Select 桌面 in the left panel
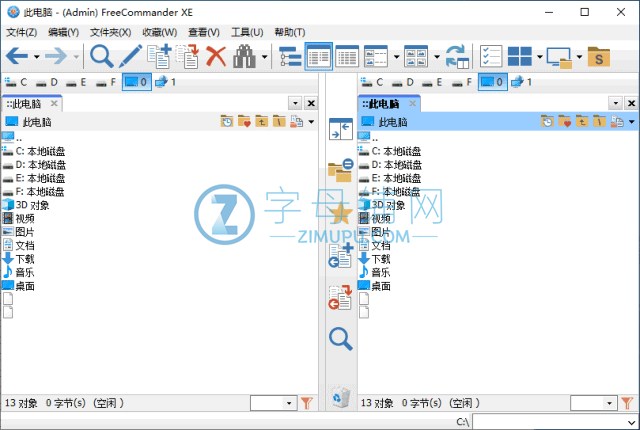The height and width of the screenshot is (430, 640). click(x=19, y=286)
